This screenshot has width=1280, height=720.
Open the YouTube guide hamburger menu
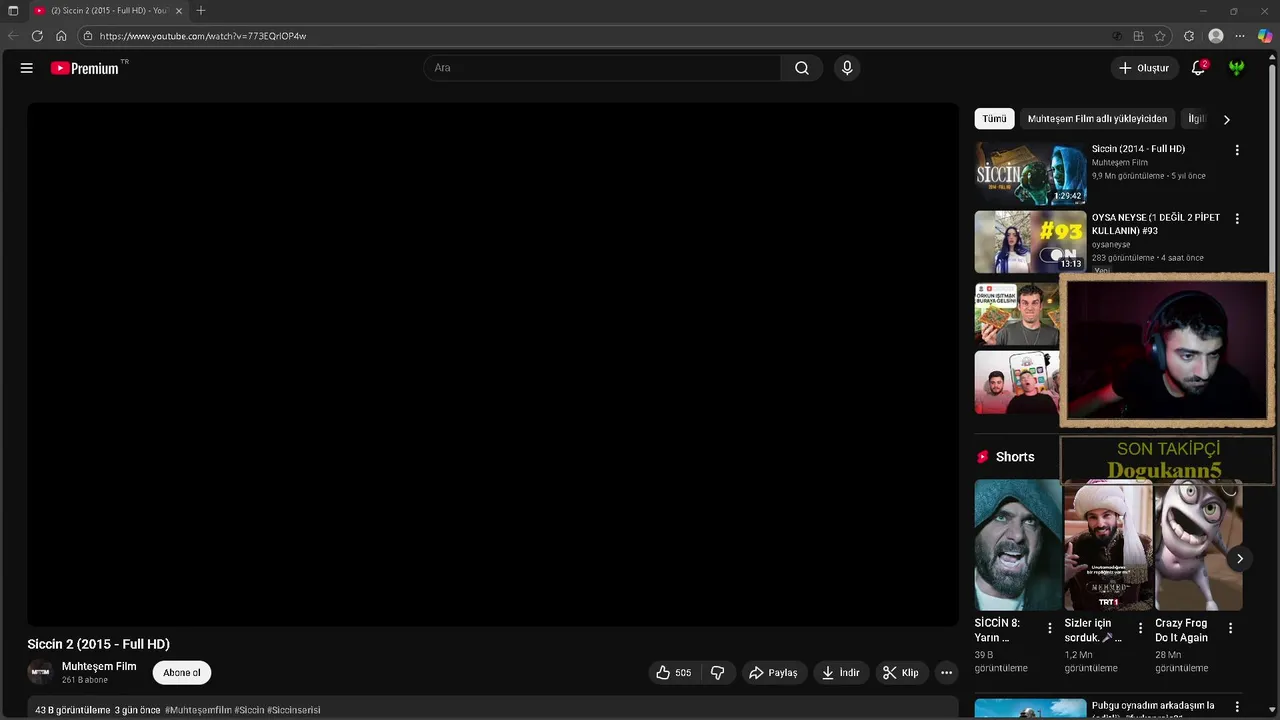(x=27, y=68)
